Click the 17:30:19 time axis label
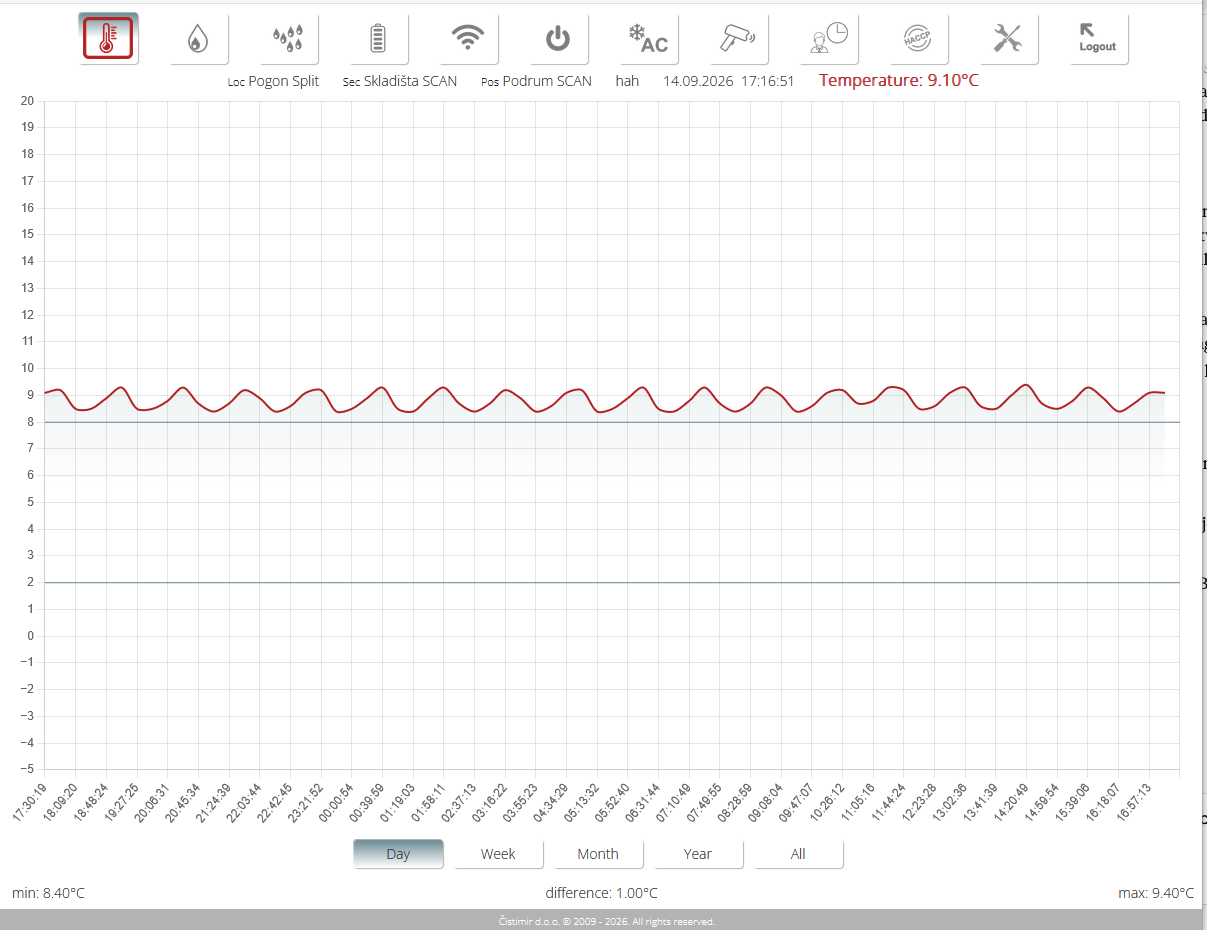 [x=30, y=802]
